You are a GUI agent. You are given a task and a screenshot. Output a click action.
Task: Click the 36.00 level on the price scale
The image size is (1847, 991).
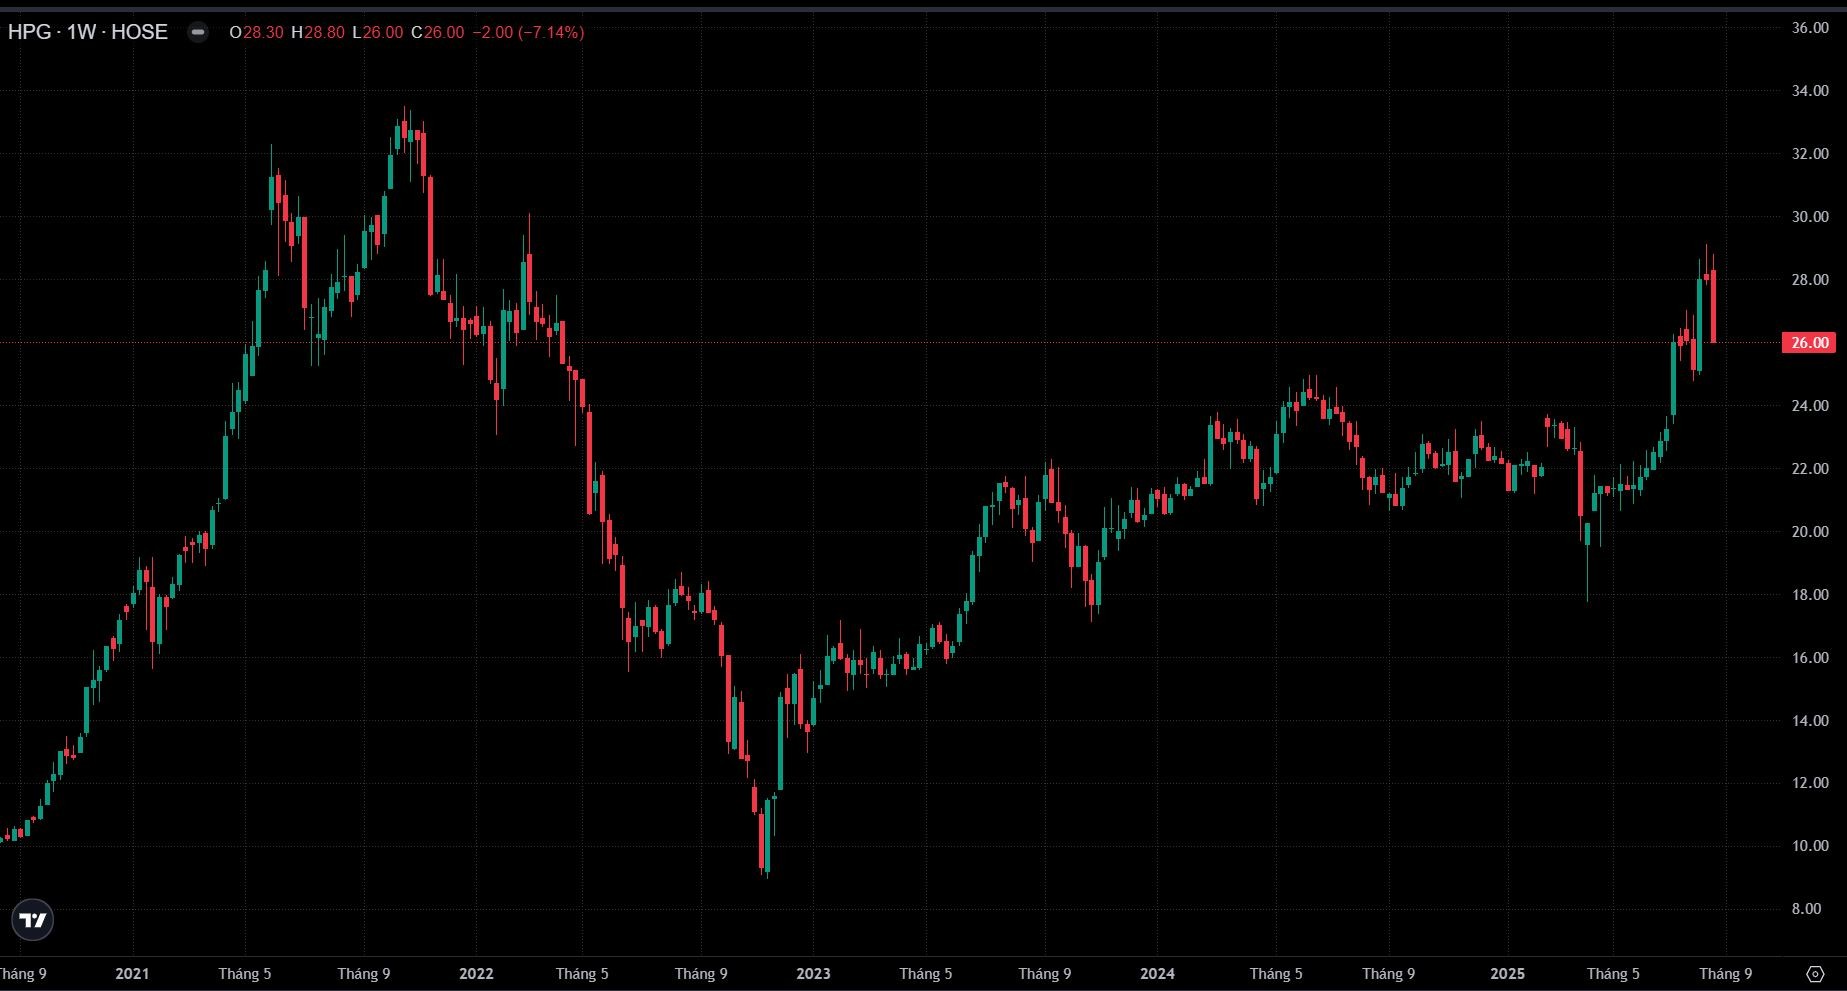click(x=1810, y=28)
